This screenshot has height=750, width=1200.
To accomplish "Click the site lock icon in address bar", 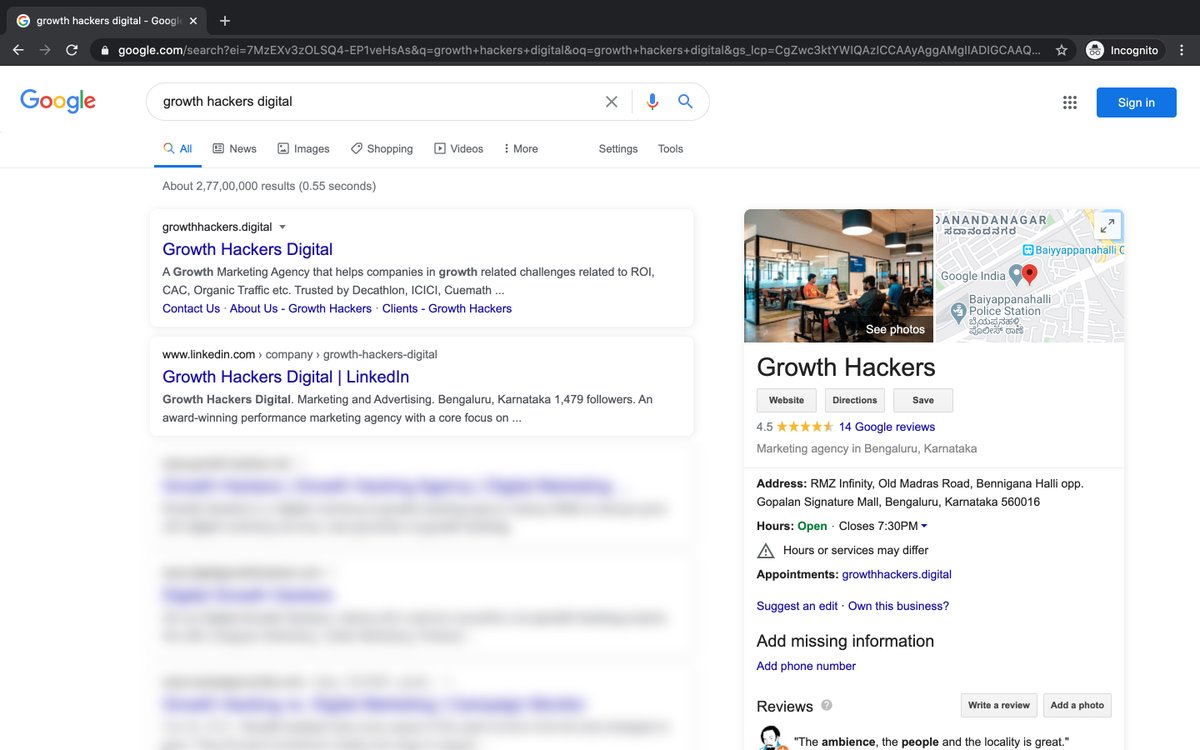I will [x=104, y=50].
